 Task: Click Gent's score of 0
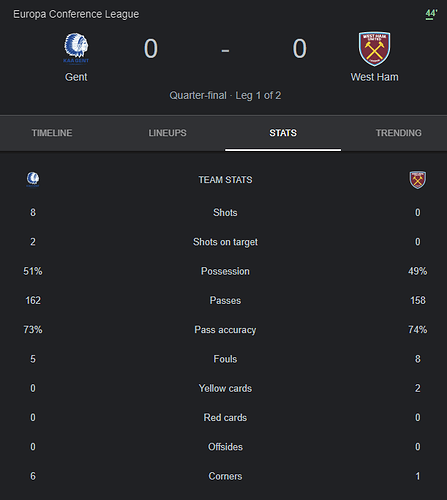(151, 49)
